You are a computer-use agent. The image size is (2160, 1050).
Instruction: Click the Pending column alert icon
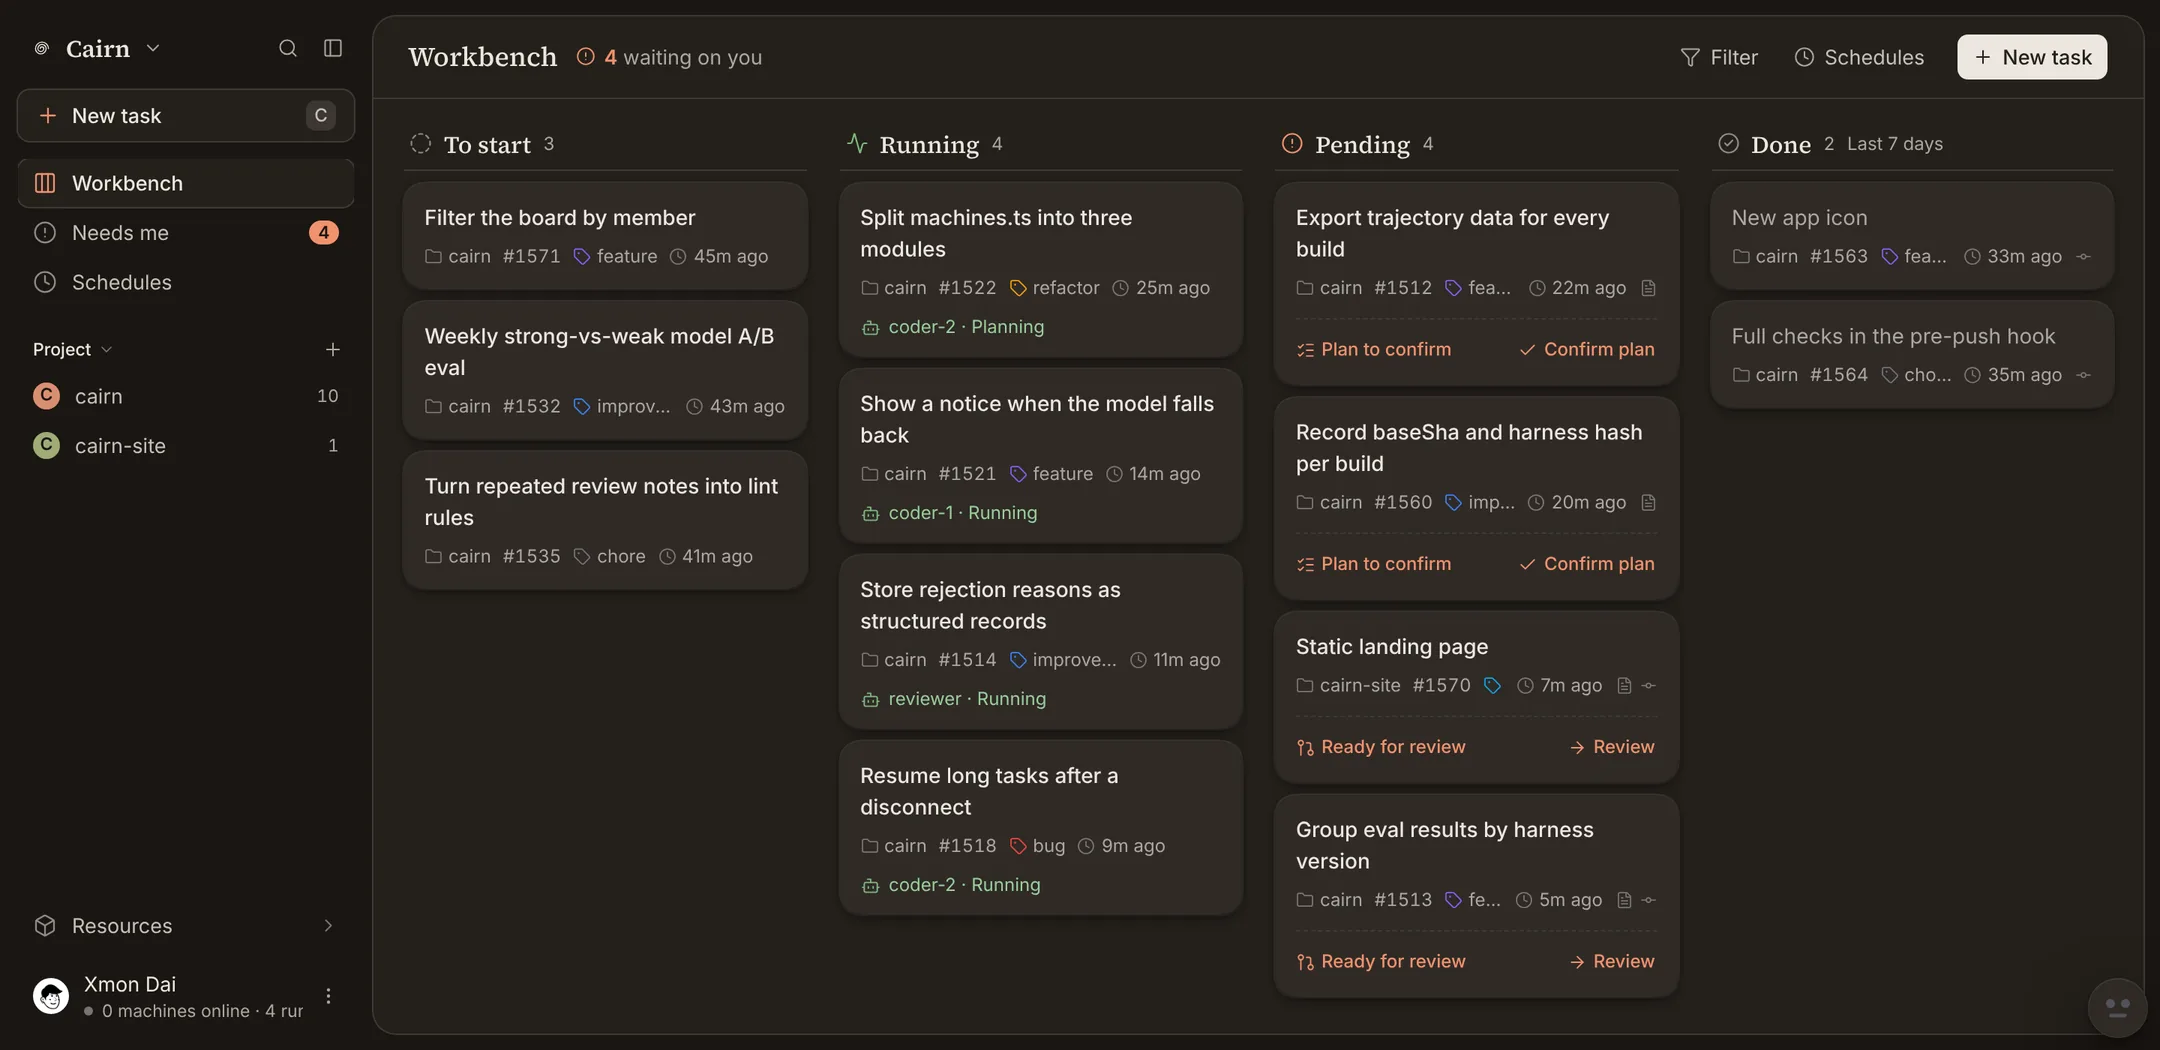(x=1292, y=144)
